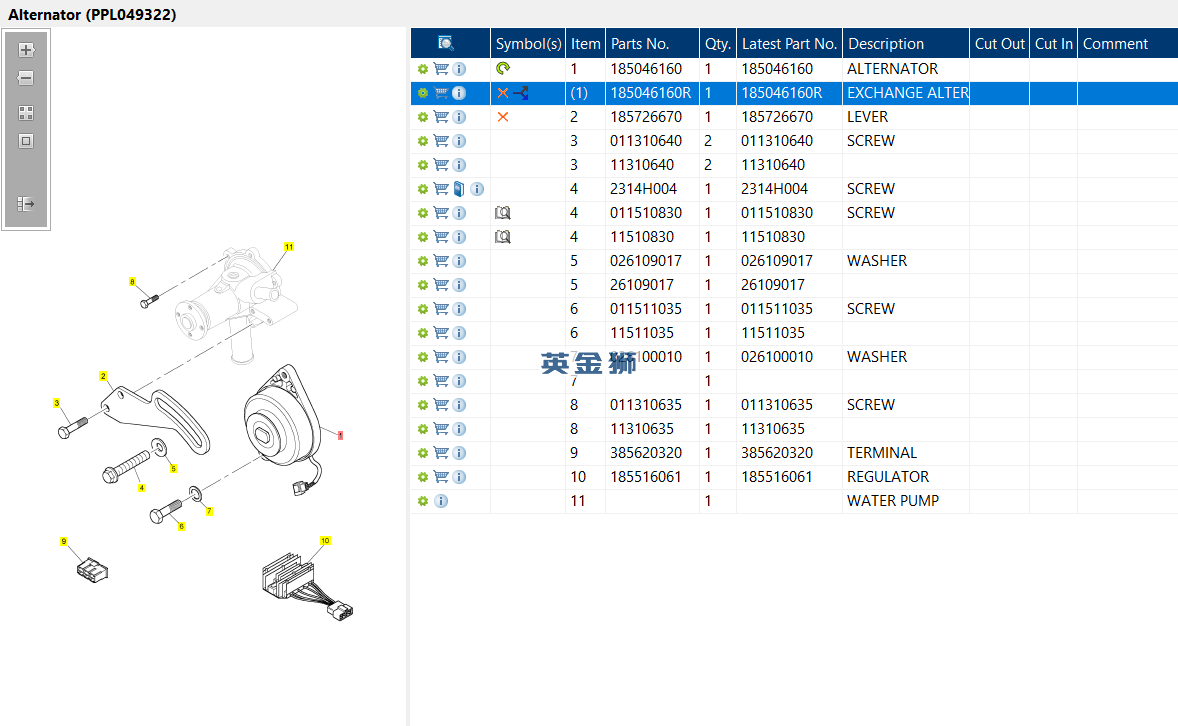Click cart icon for LEVER 185726670
Screen dimensions: 1178x726
(x=441, y=116)
